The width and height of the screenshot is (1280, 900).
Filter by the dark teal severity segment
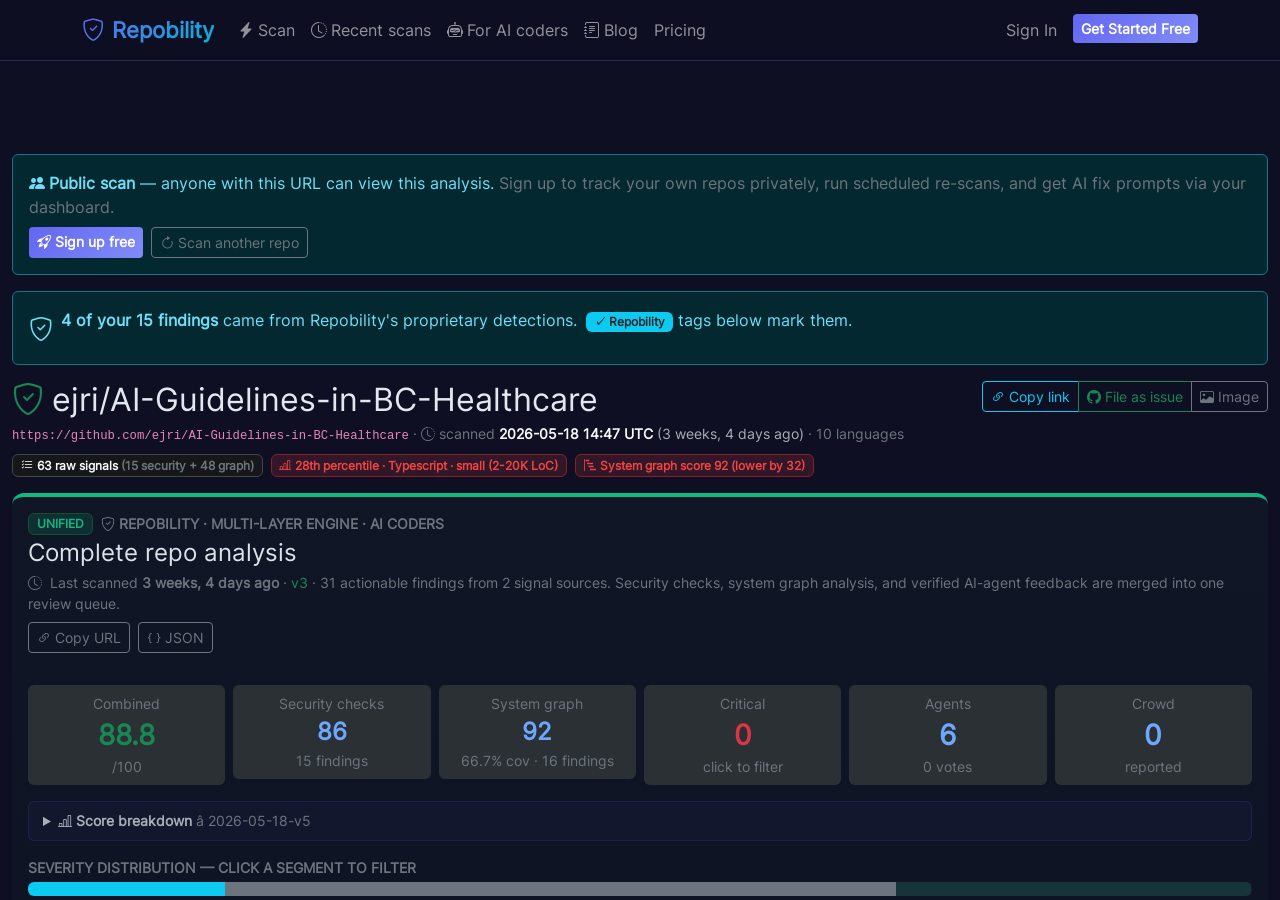click(1073, 889)
